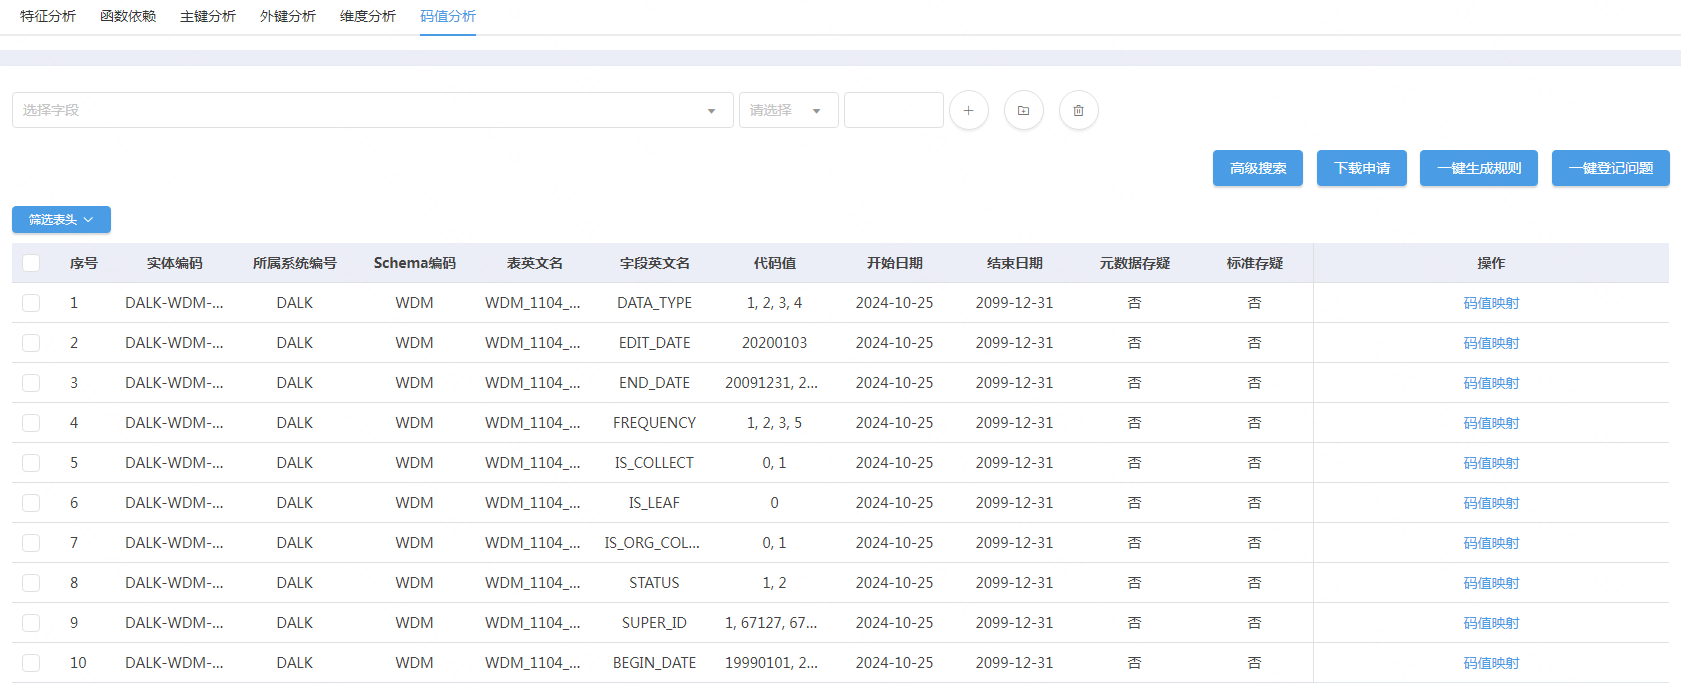Open 码值映射 on the STATUS row

coord(1491,583)
